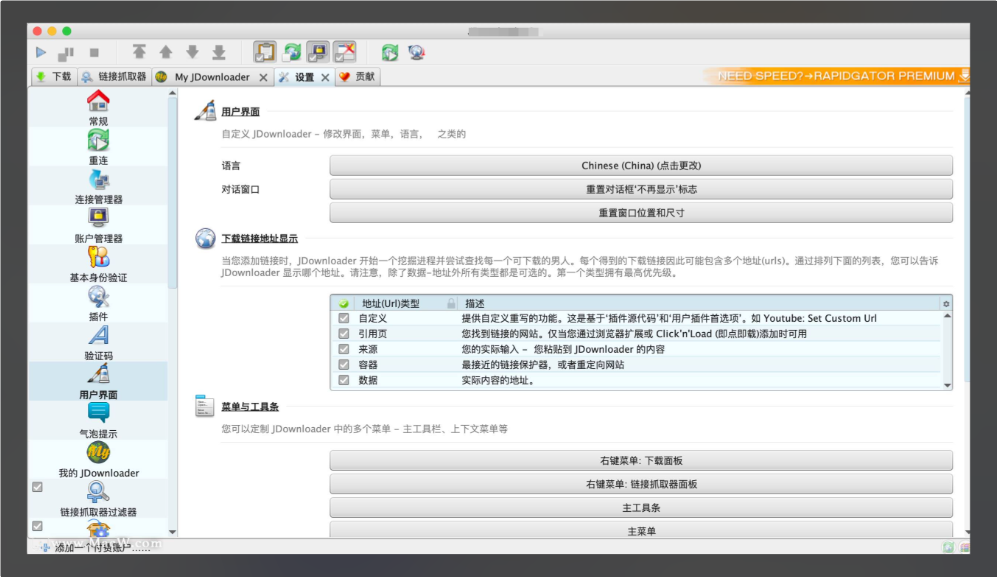Start all downloads with the play icon
The image size is (997, 577).
coord(41,52)
